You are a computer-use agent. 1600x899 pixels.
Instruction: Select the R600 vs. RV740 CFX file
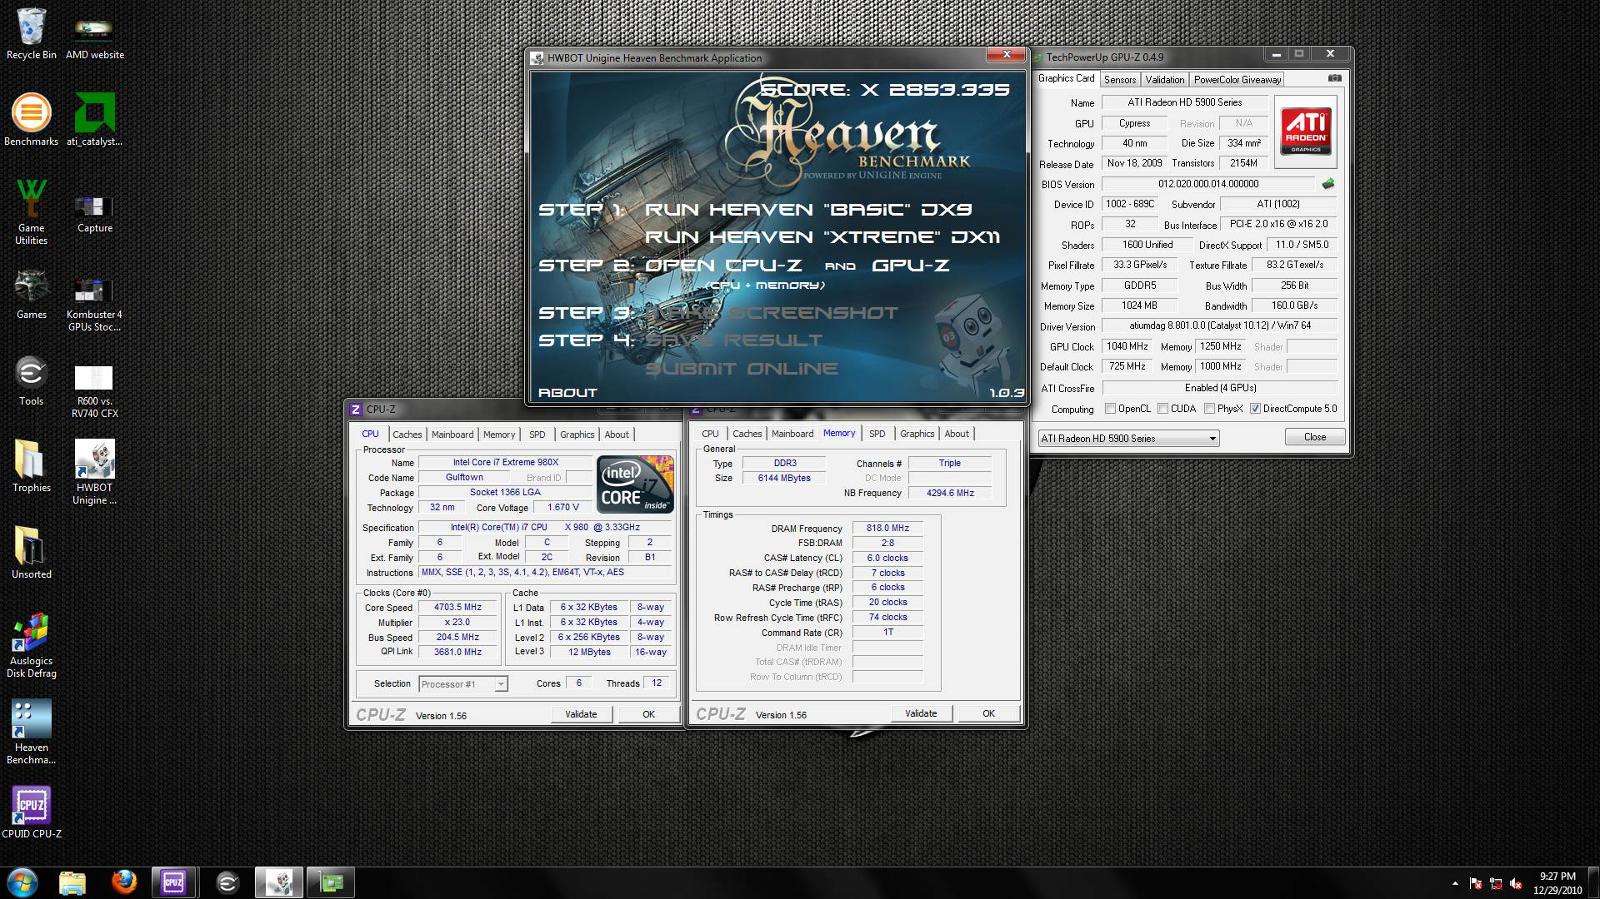[x=95, y=391]
